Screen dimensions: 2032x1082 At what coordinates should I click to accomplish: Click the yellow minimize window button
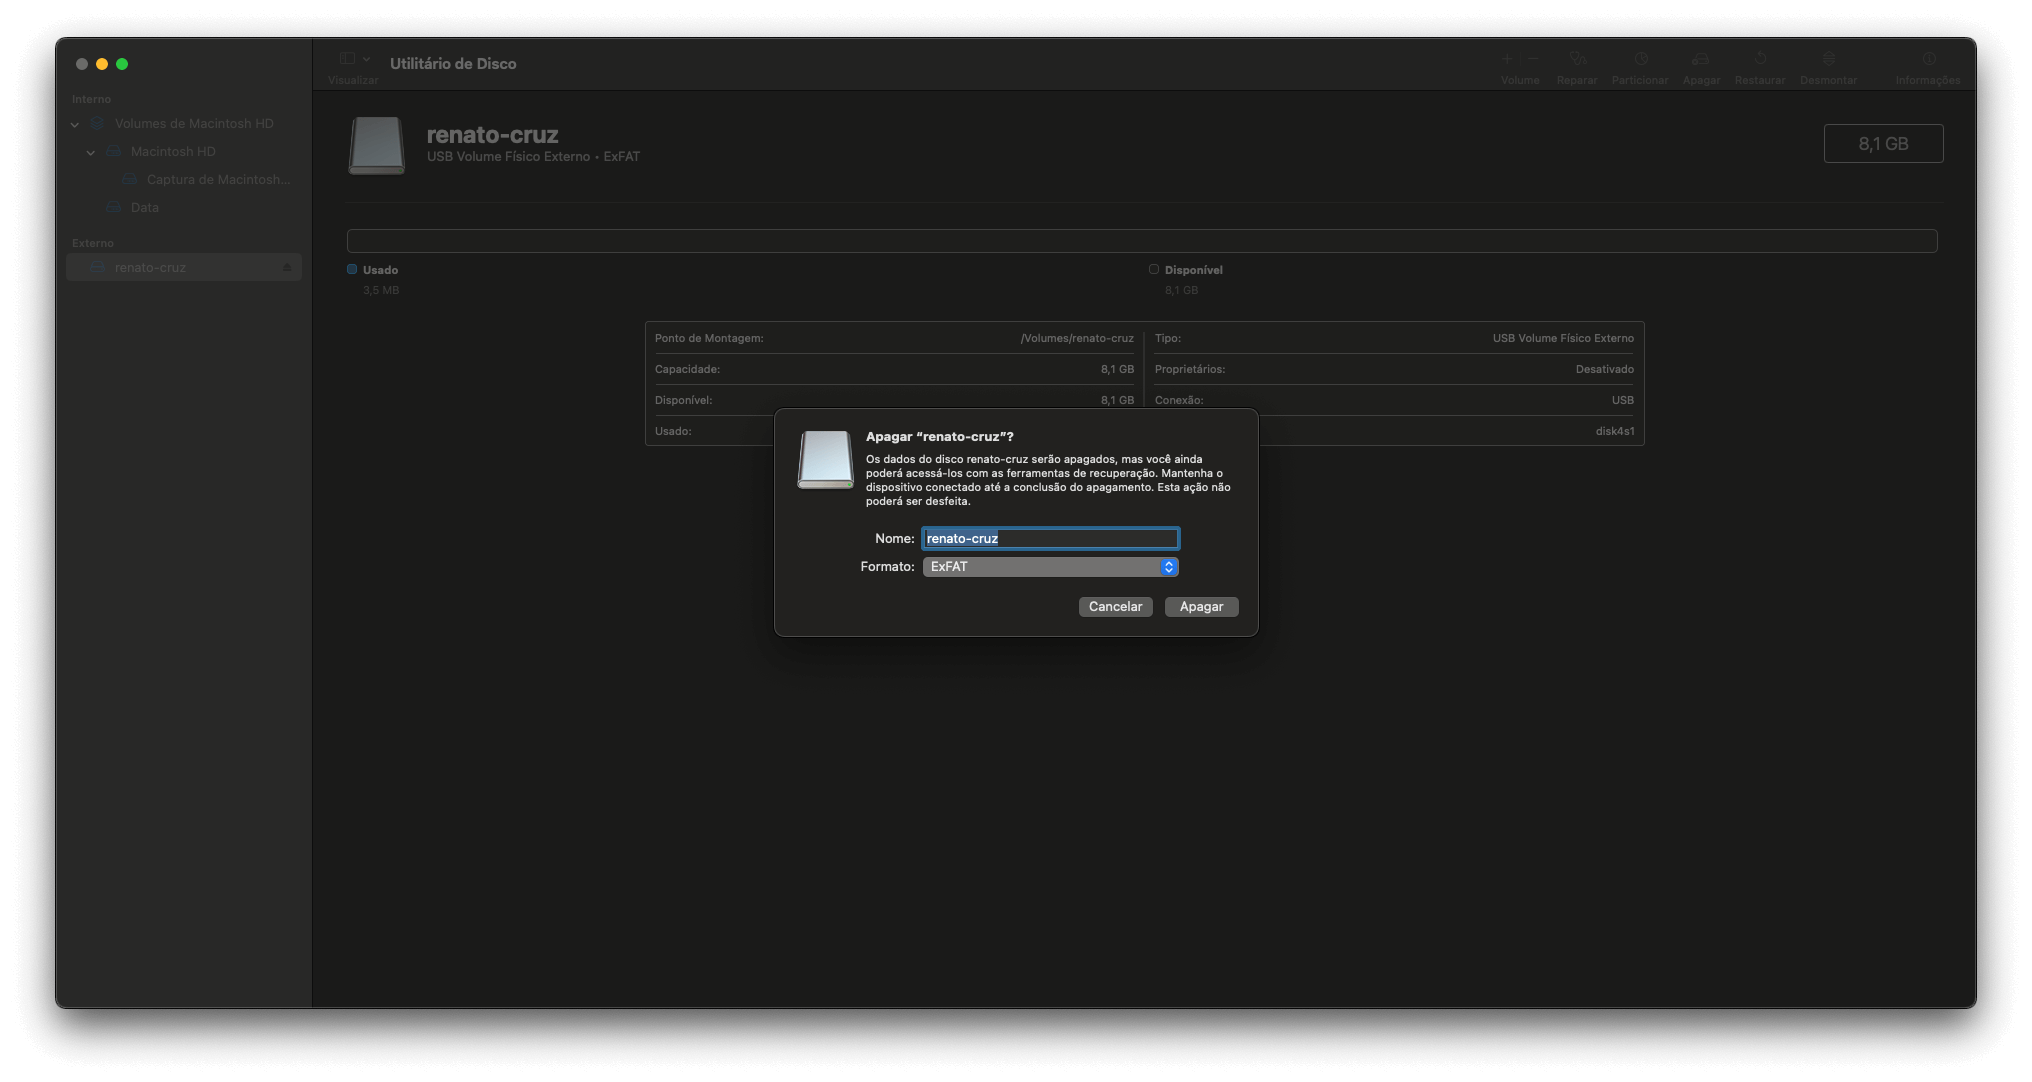click(x=102, y=64)
